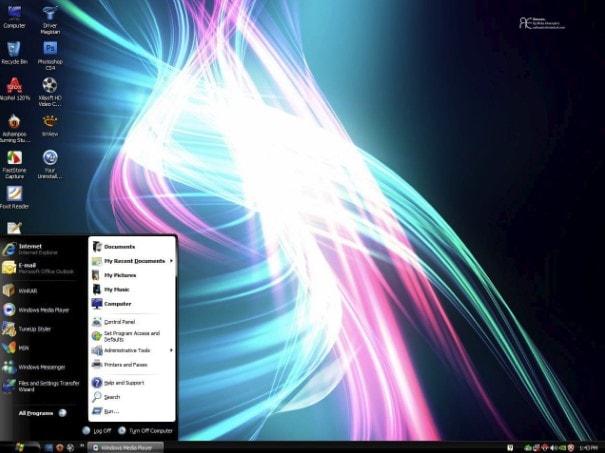The image size is (605, 453).
Task: Expand the quick launch overflow chevron
Action: (82, 446)
